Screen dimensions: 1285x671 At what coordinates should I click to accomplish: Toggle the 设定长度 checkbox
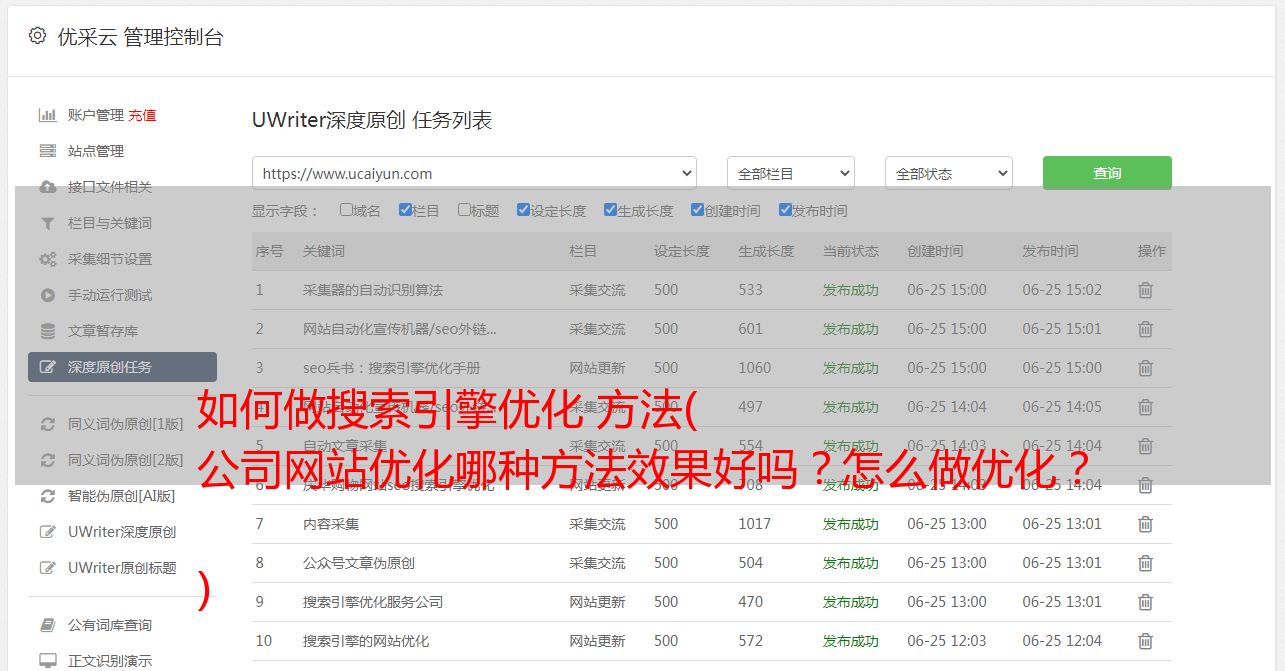[x=523, y=210]
